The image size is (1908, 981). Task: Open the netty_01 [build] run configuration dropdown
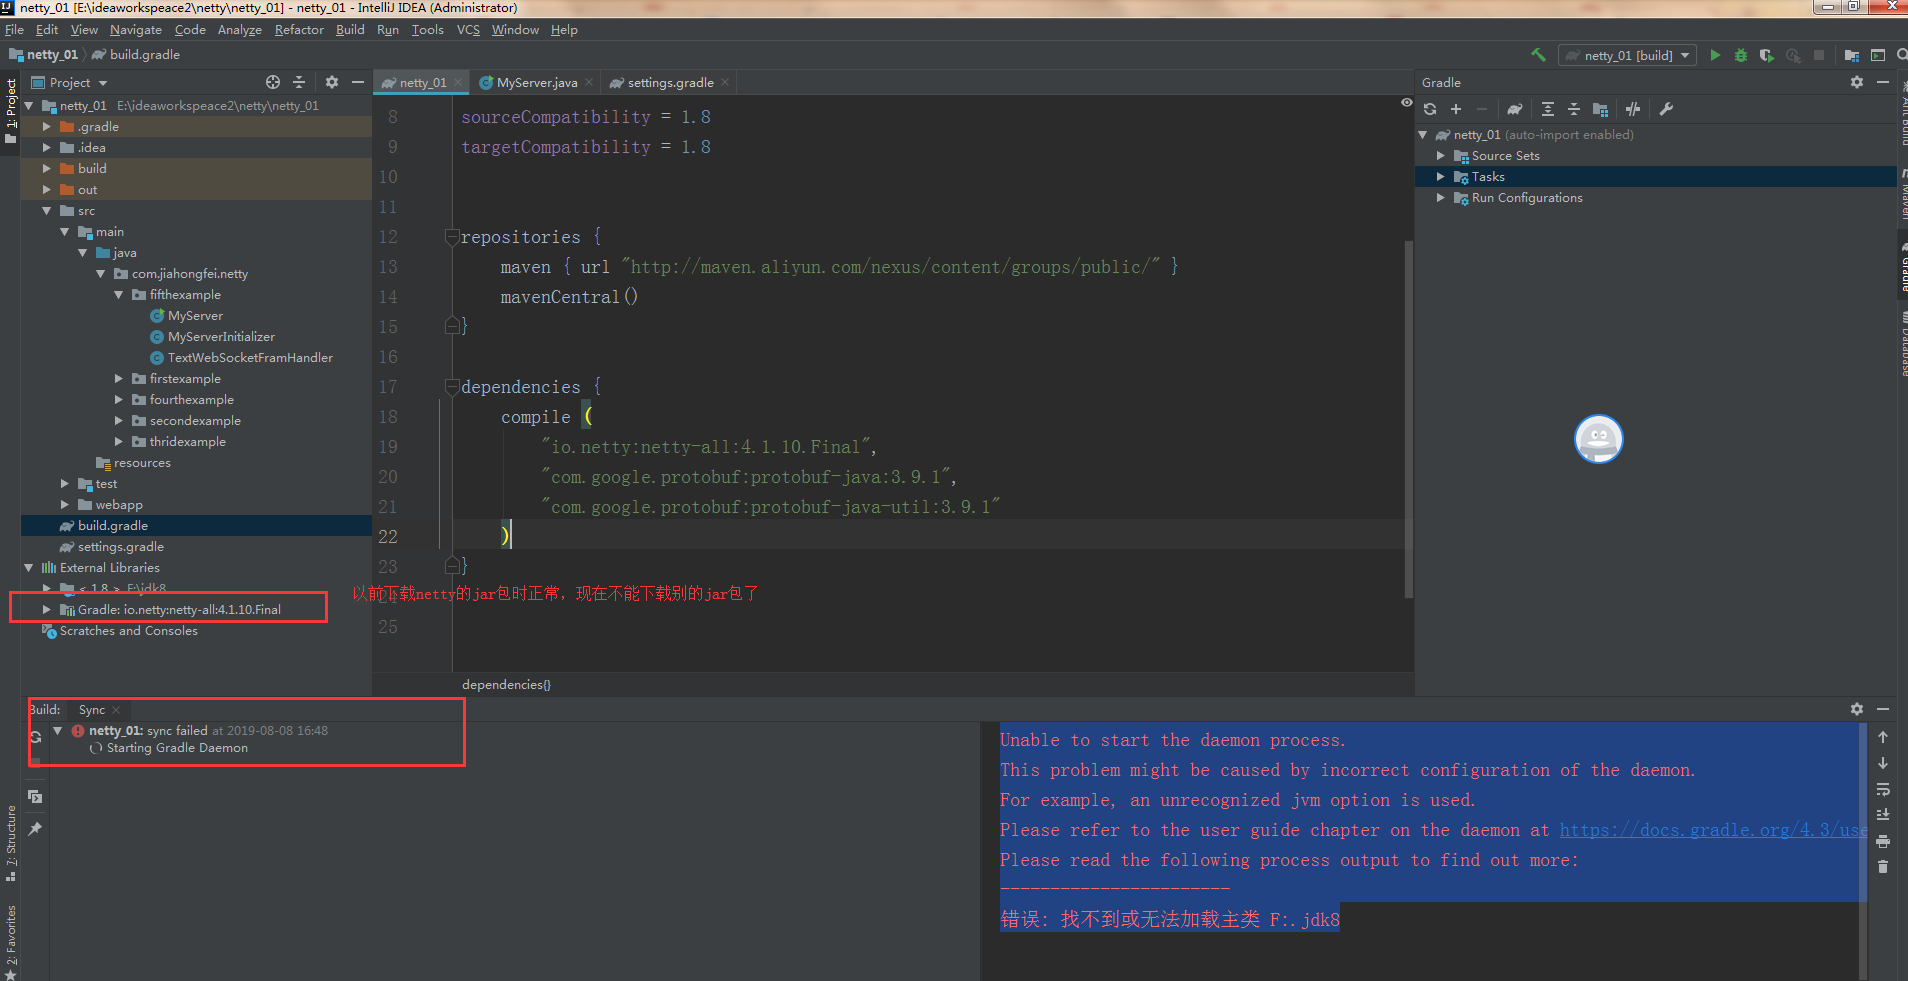click(1627, 55)
